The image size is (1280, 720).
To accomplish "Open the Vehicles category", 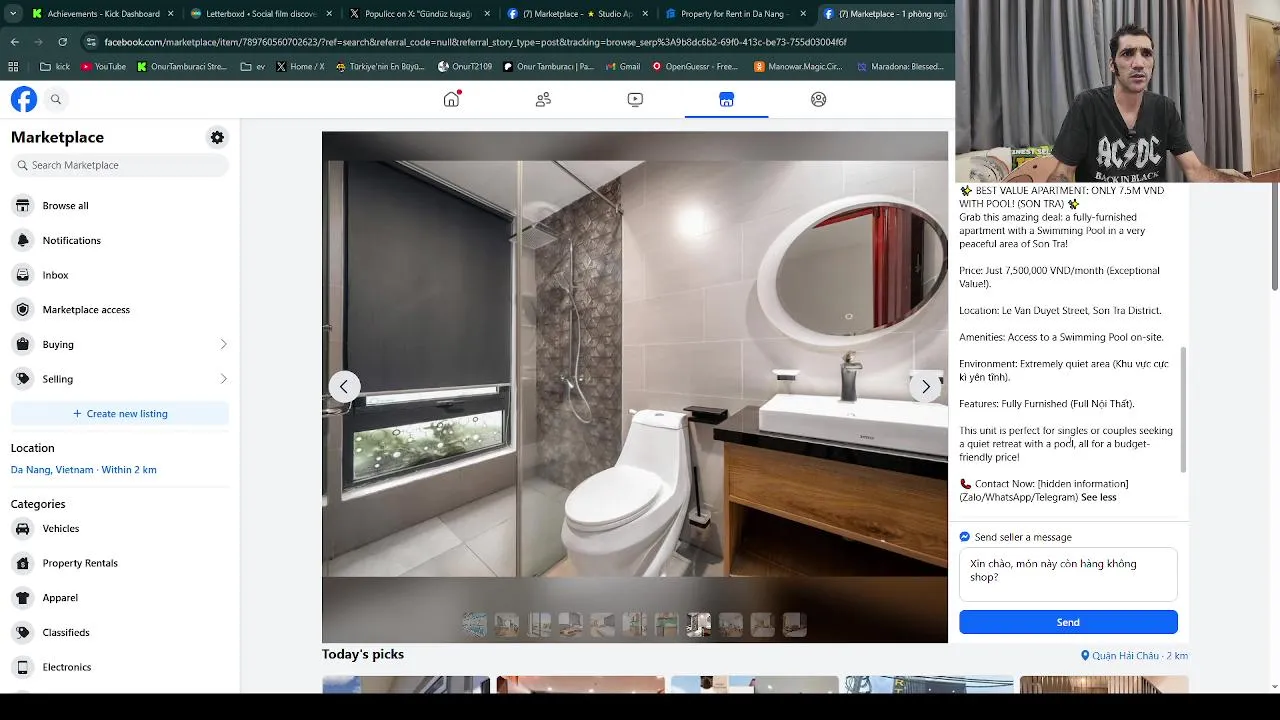I will [120, 528].
